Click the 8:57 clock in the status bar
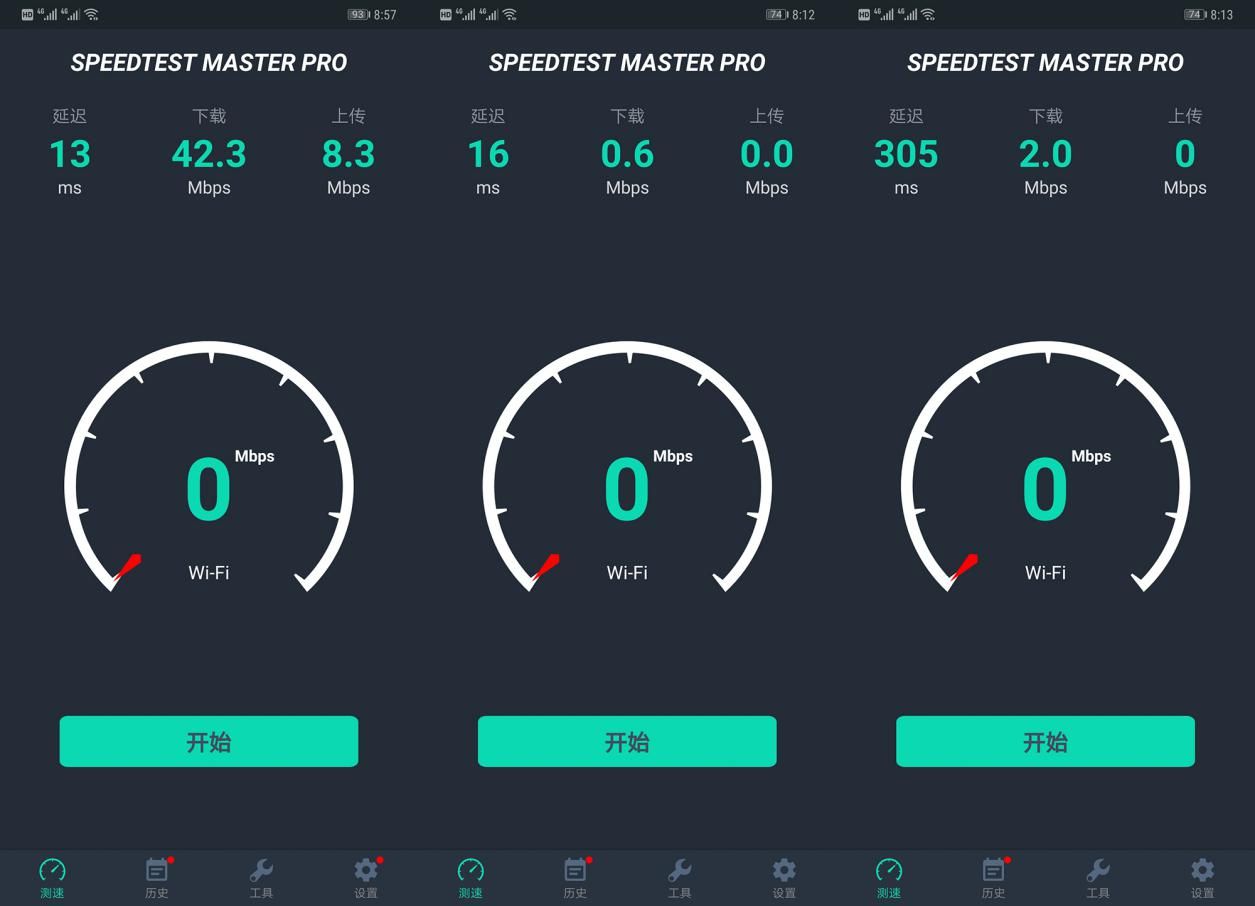 click(x=385, y=15)
